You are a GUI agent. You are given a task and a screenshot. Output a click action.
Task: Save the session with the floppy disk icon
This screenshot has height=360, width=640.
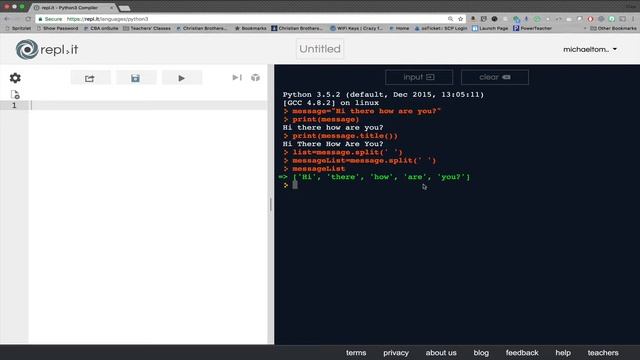pyautogui.click(x=136, y=78)
